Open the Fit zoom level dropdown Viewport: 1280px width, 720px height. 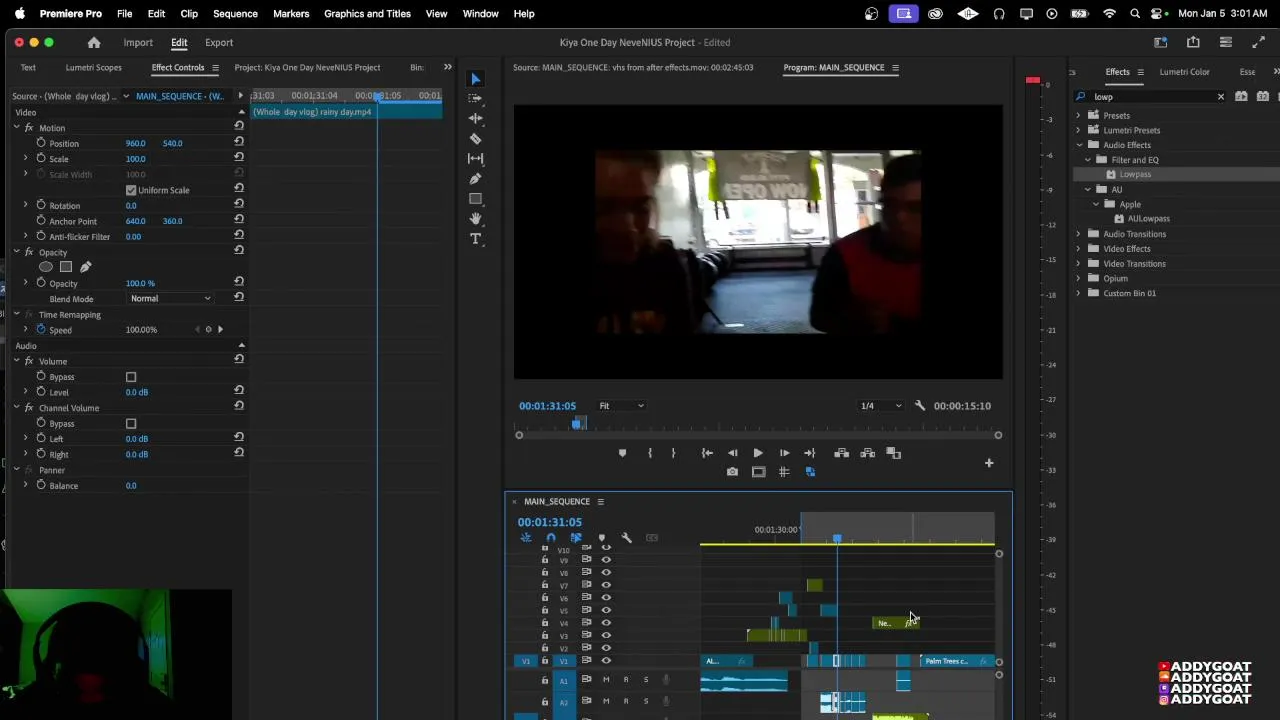click(621, 406)
